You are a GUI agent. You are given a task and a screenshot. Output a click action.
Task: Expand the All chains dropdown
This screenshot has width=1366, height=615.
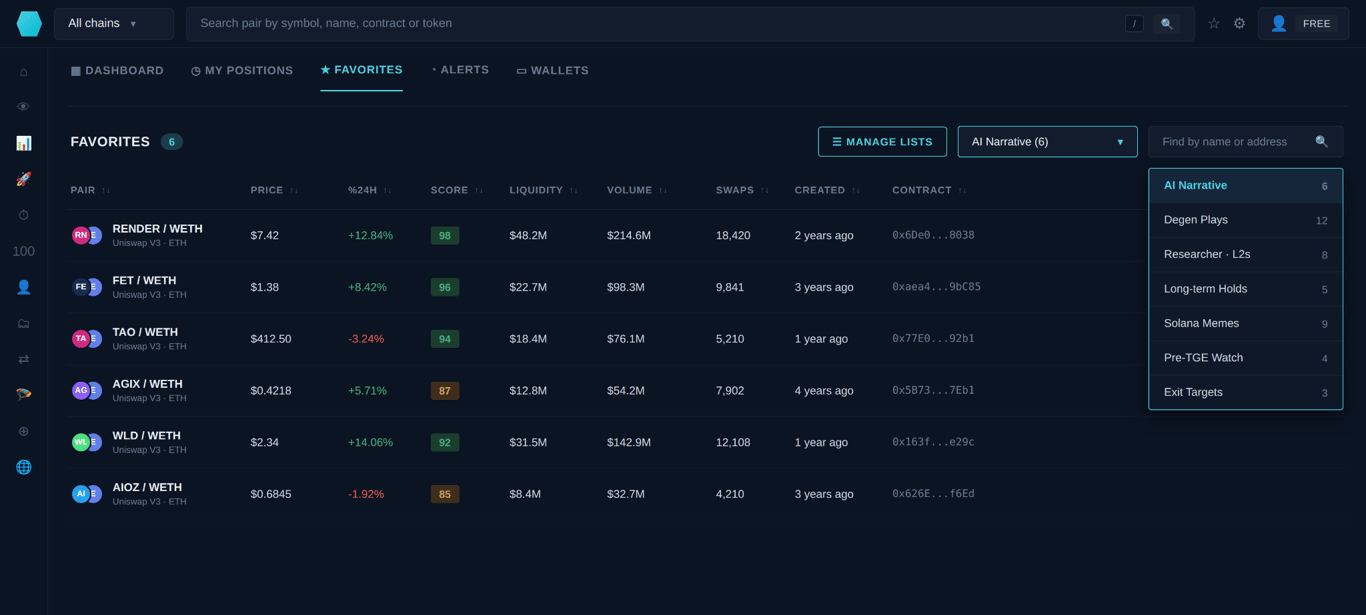[114, 24]
